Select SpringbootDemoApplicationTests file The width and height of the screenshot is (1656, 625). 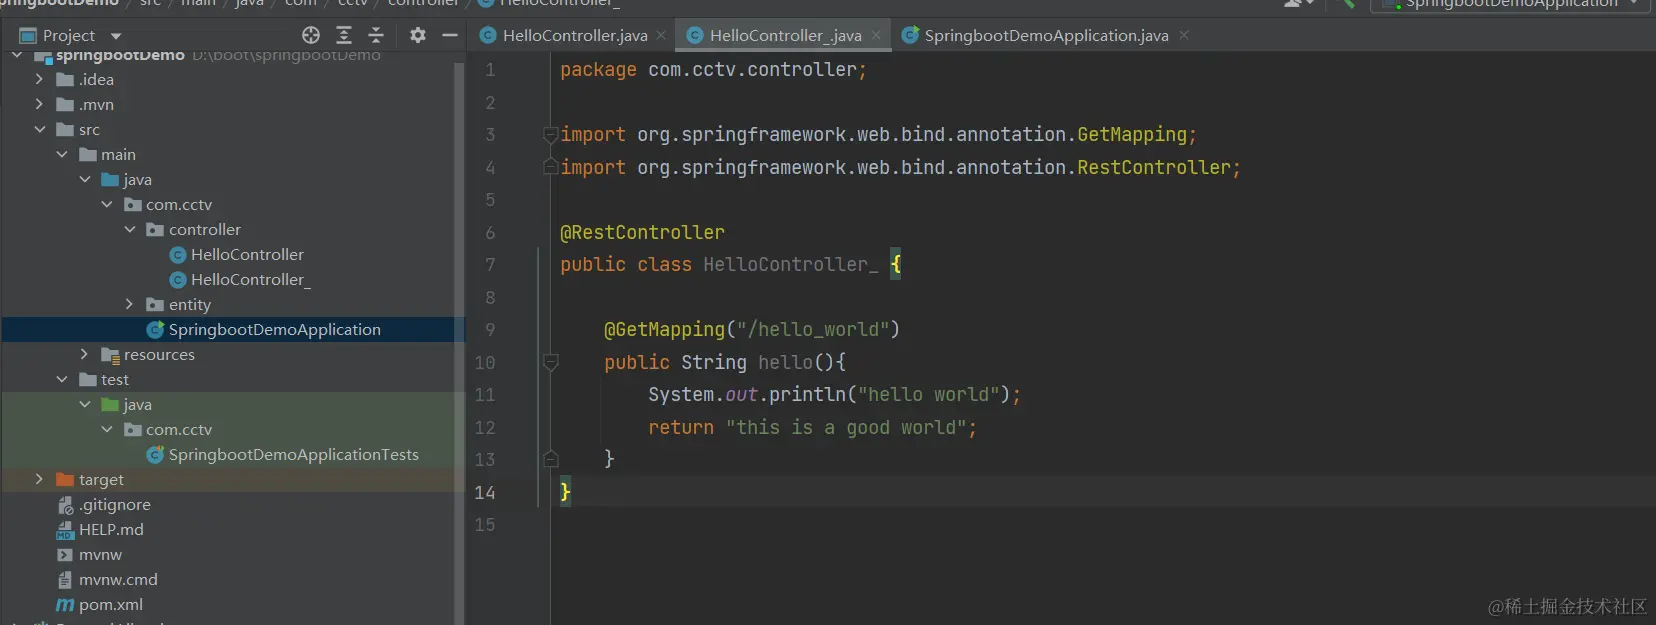283,454
